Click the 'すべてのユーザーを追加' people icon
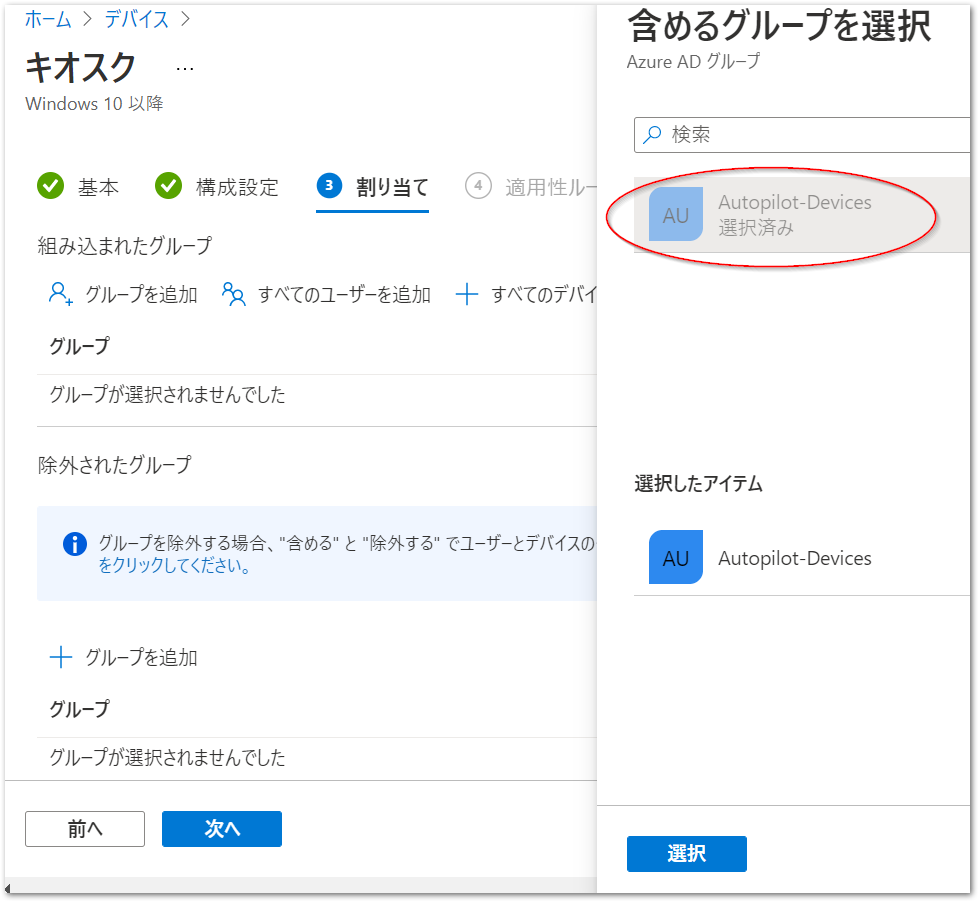The width and height of the screenshot is (979, 902). pos(233,293)
